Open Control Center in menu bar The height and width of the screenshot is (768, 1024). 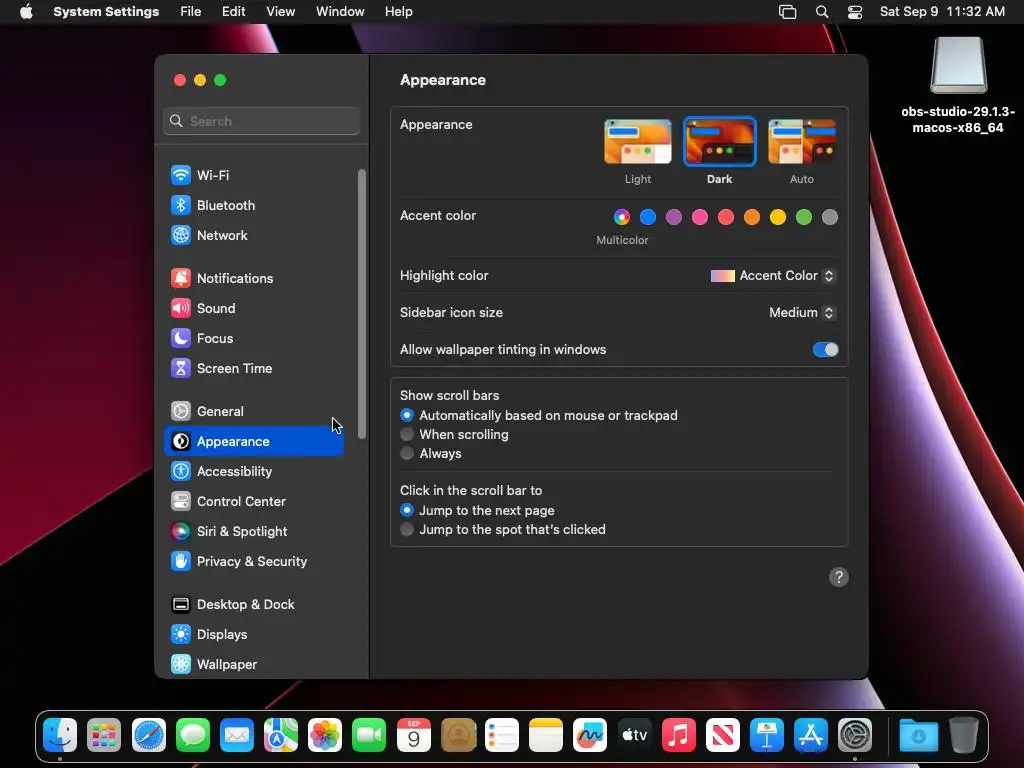tap(855, 12)
